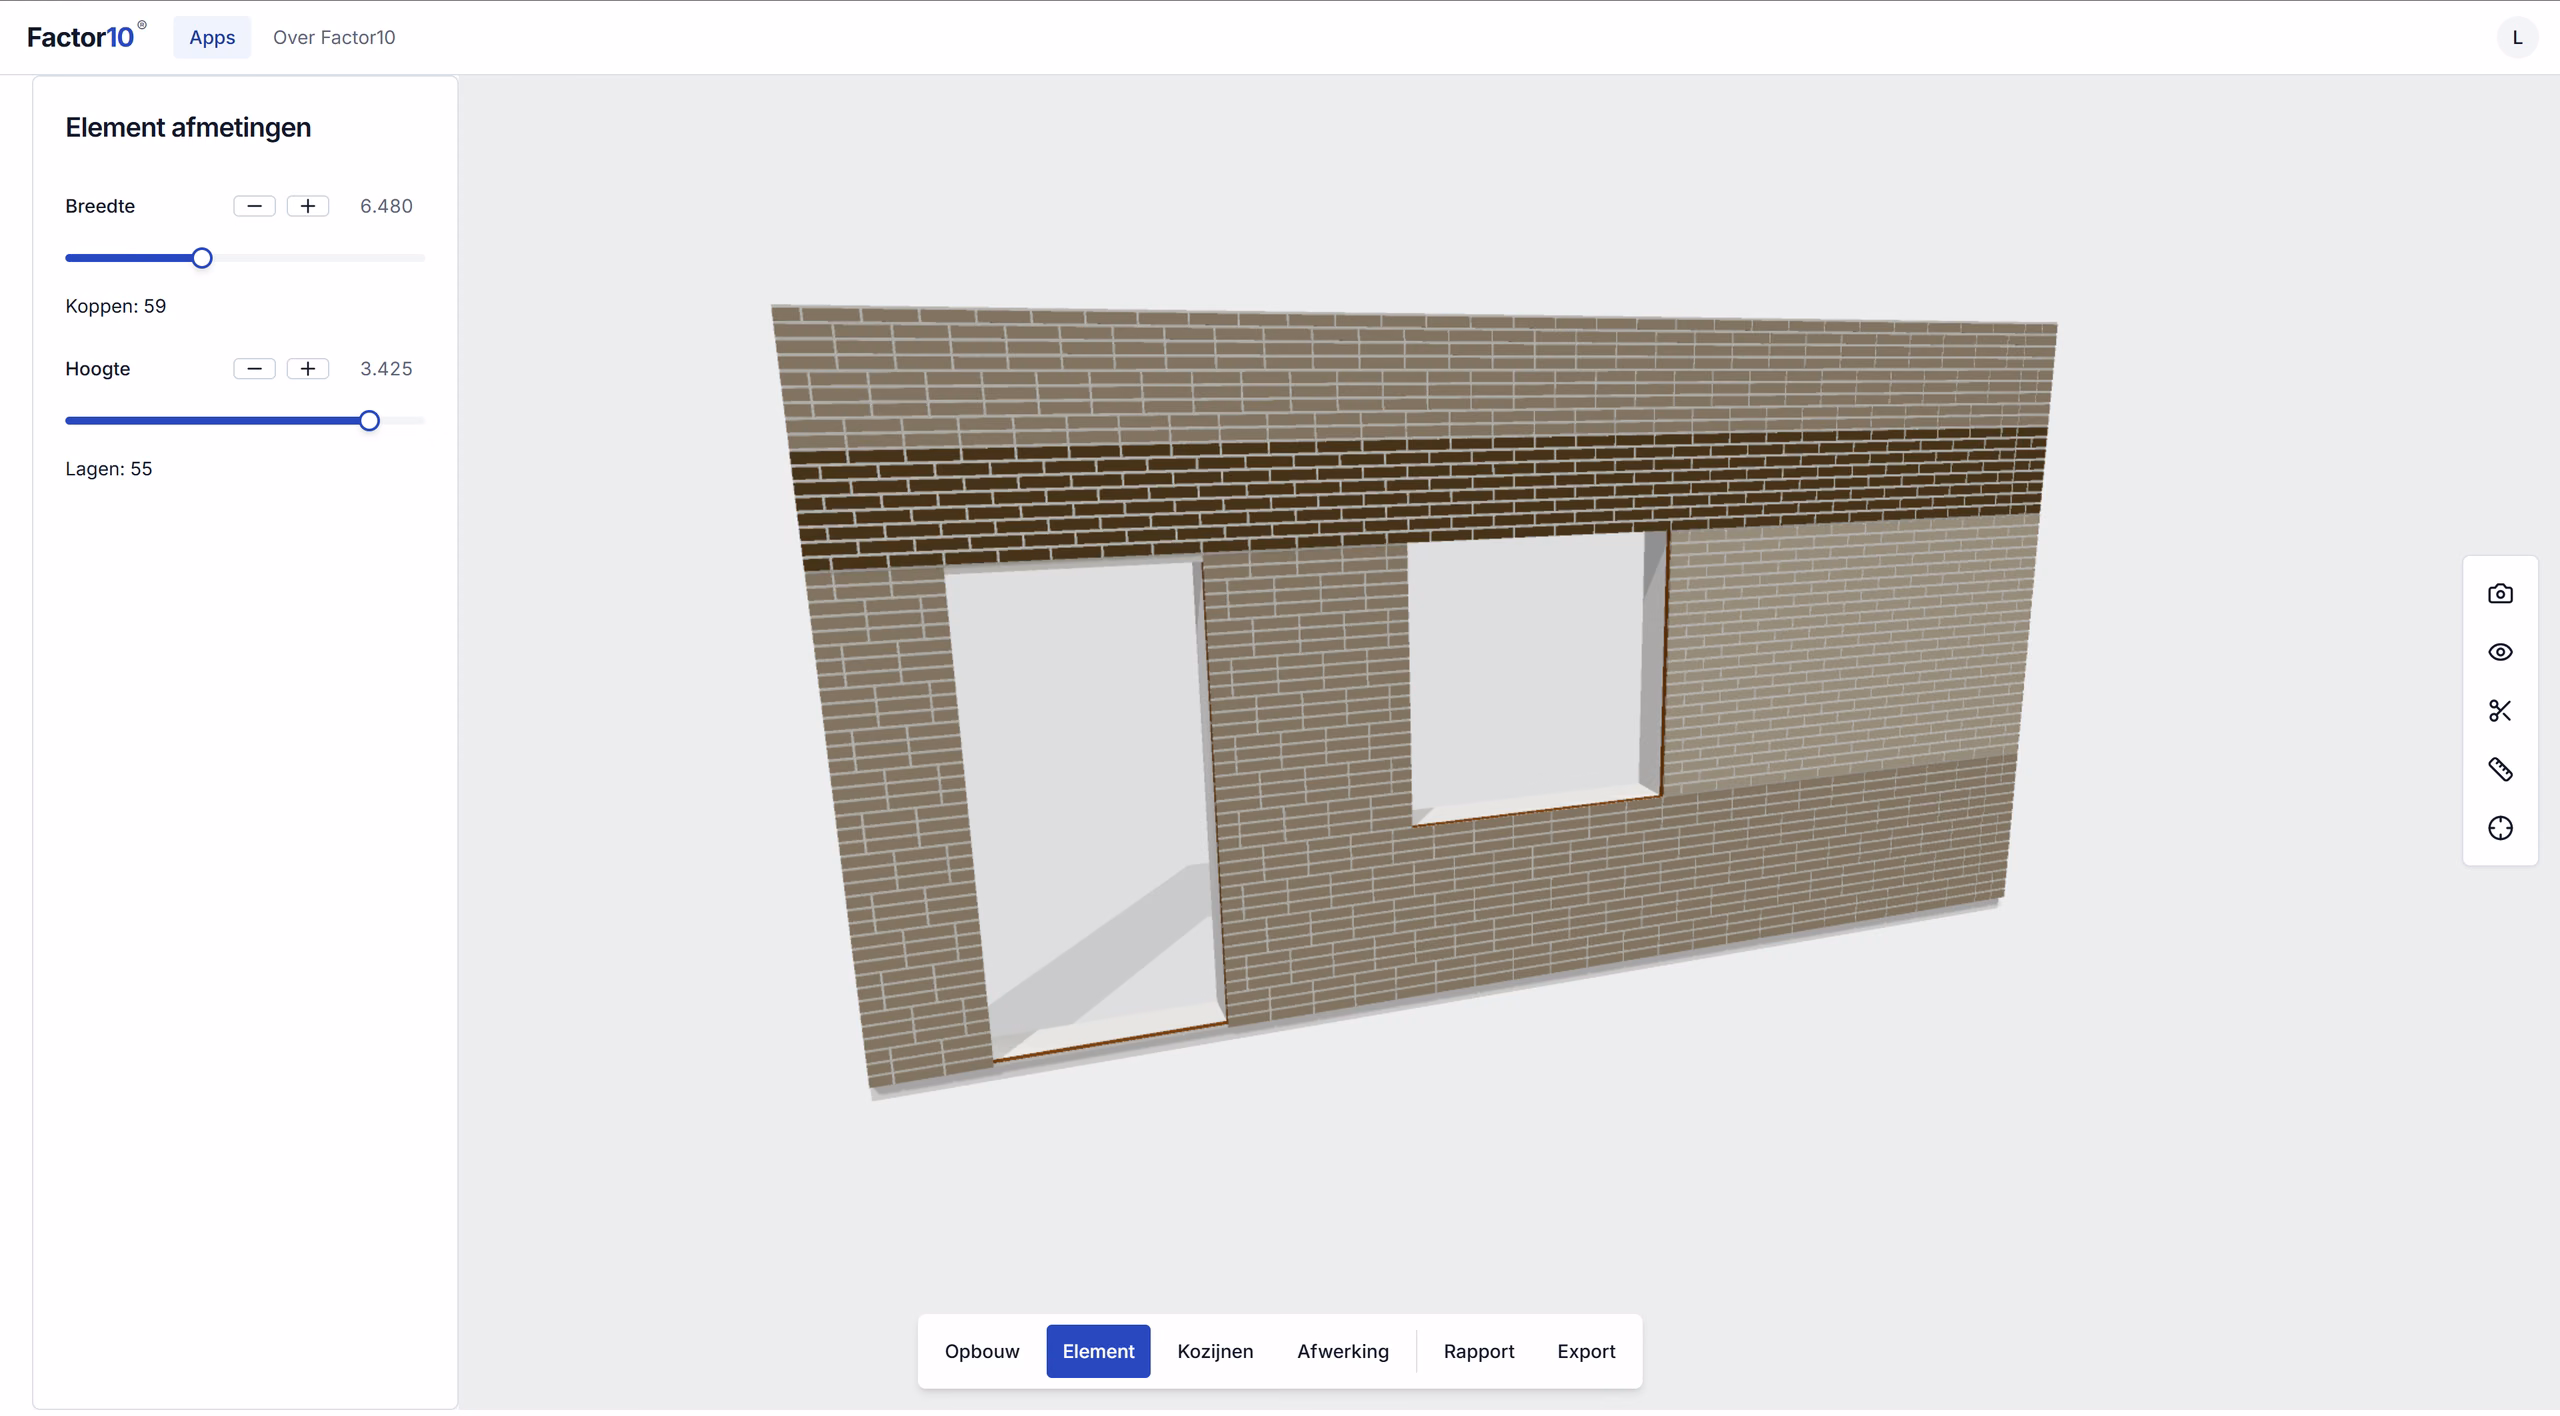This screenshot has height=1416, width=2560.
Task: Open the Over Factor10 page
Action: point(334,37)
